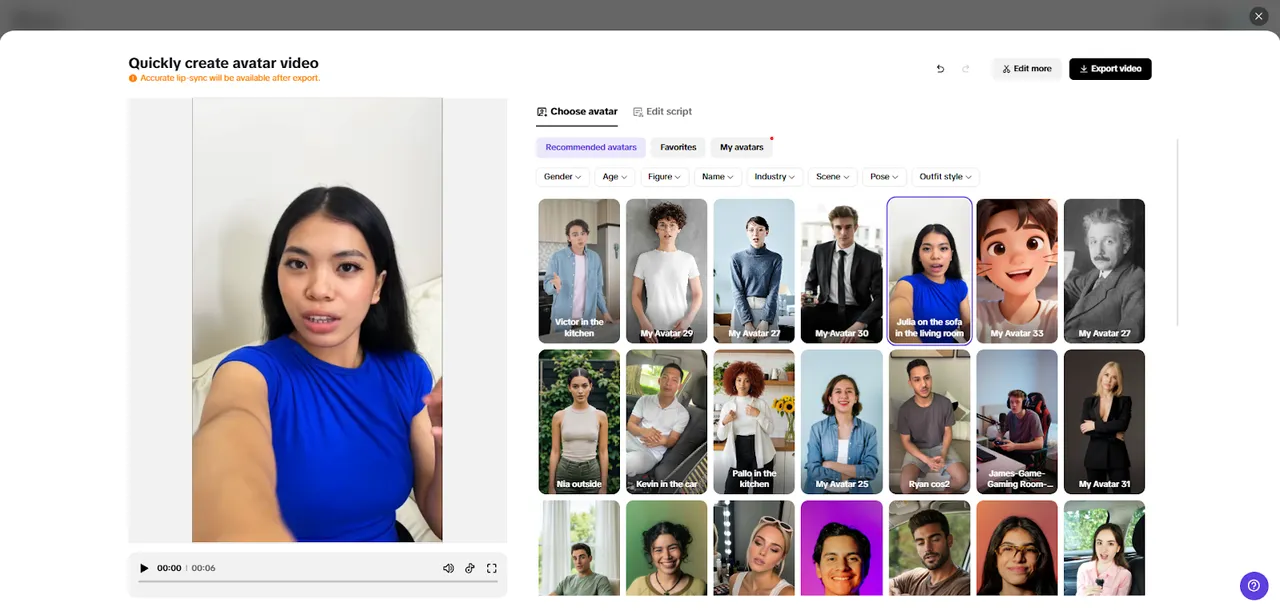Click the loop playback icon below the preview
The width and height of the screenshot is (1280, 611).
click(470, 567)
